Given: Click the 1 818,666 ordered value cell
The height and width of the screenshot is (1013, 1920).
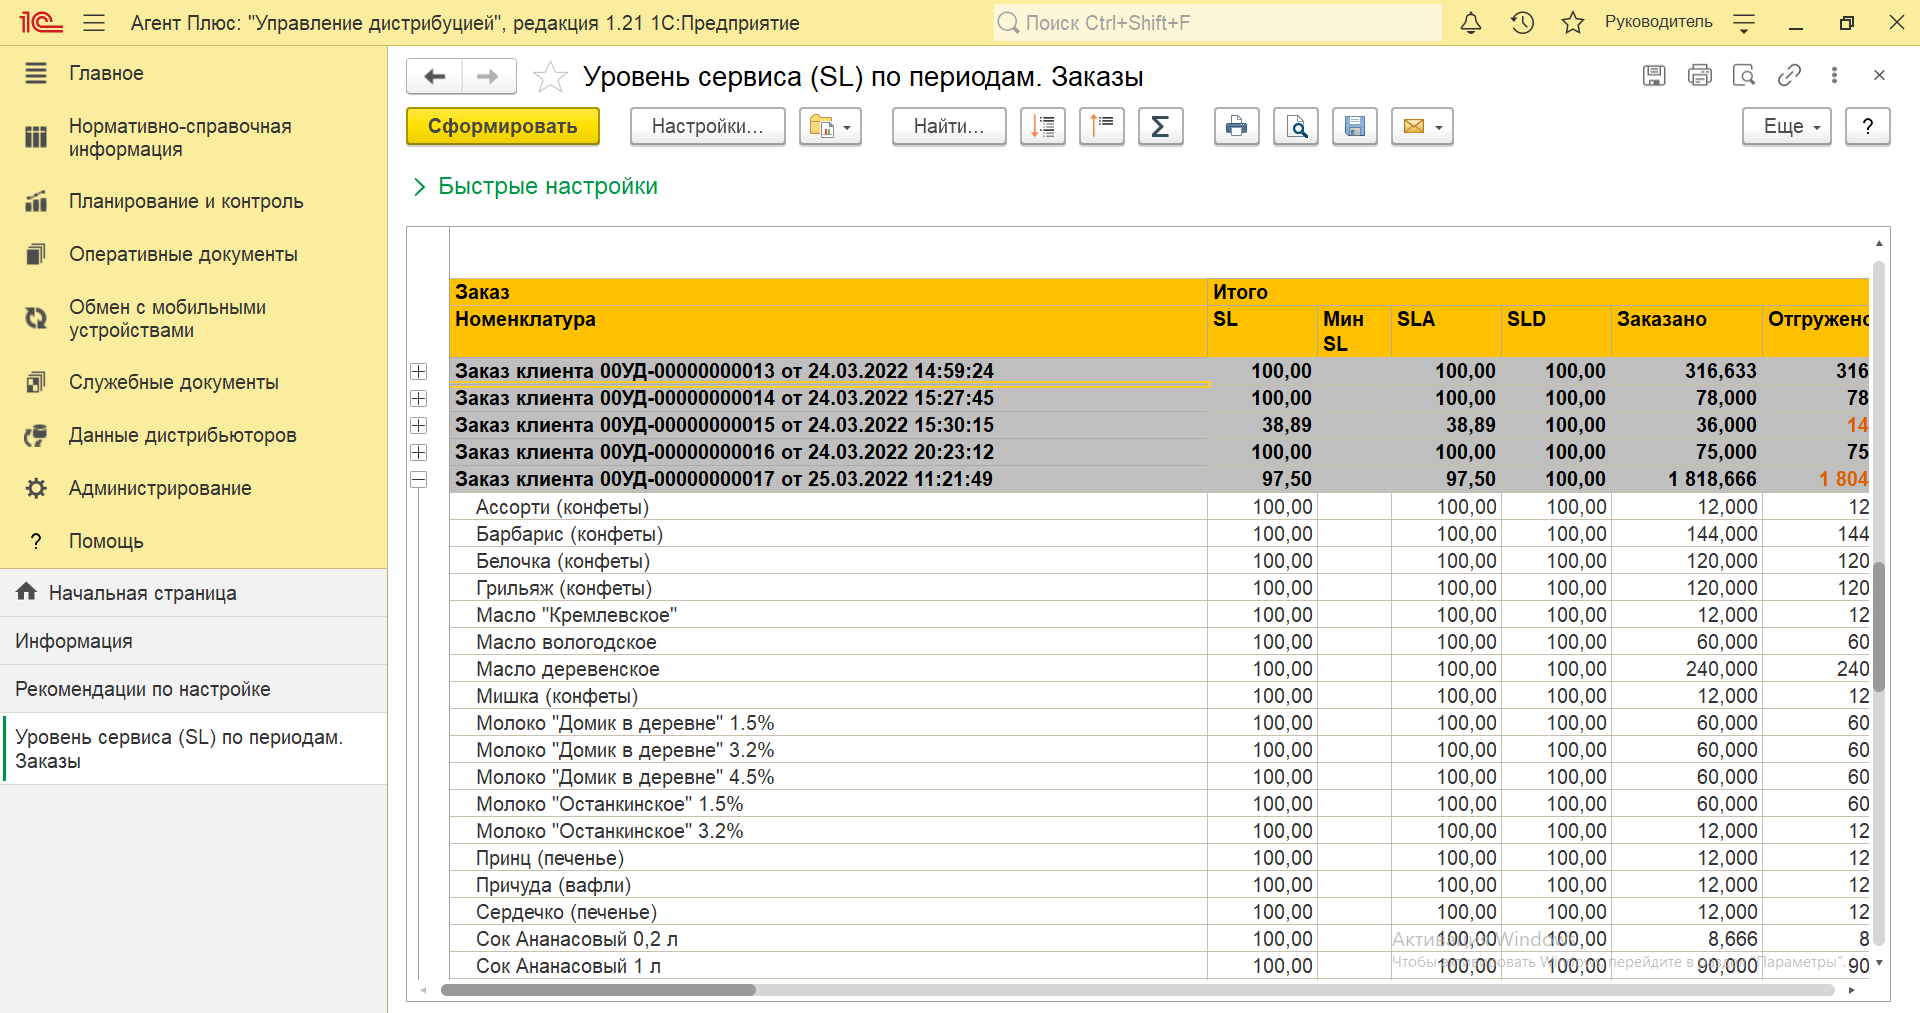Looking at the screenshot, I should pos(1687,479).
